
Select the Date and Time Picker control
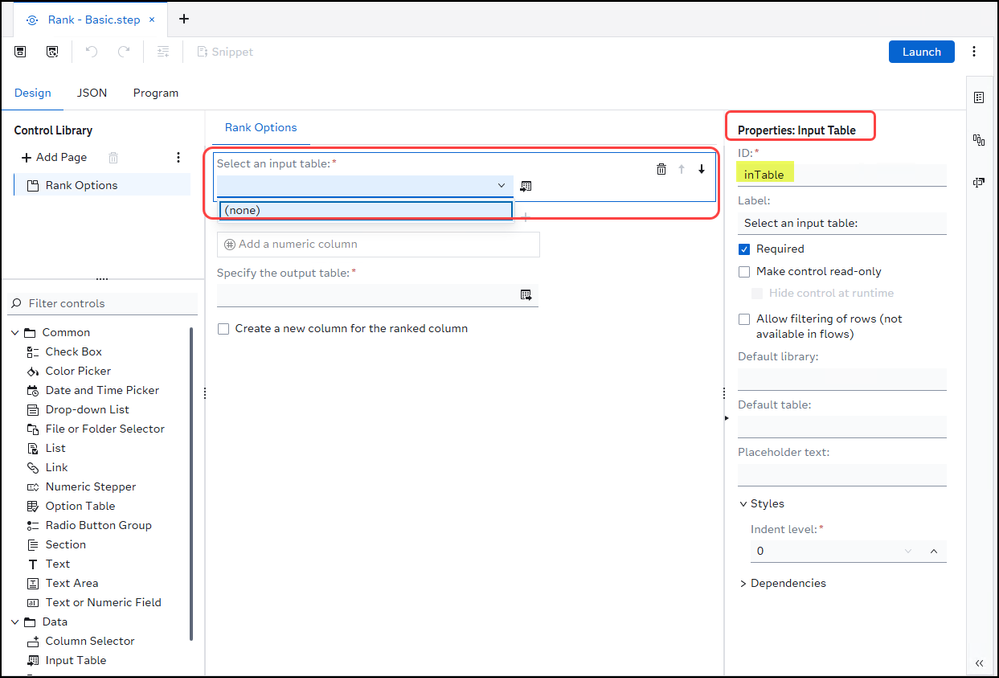tap(102, 390)
